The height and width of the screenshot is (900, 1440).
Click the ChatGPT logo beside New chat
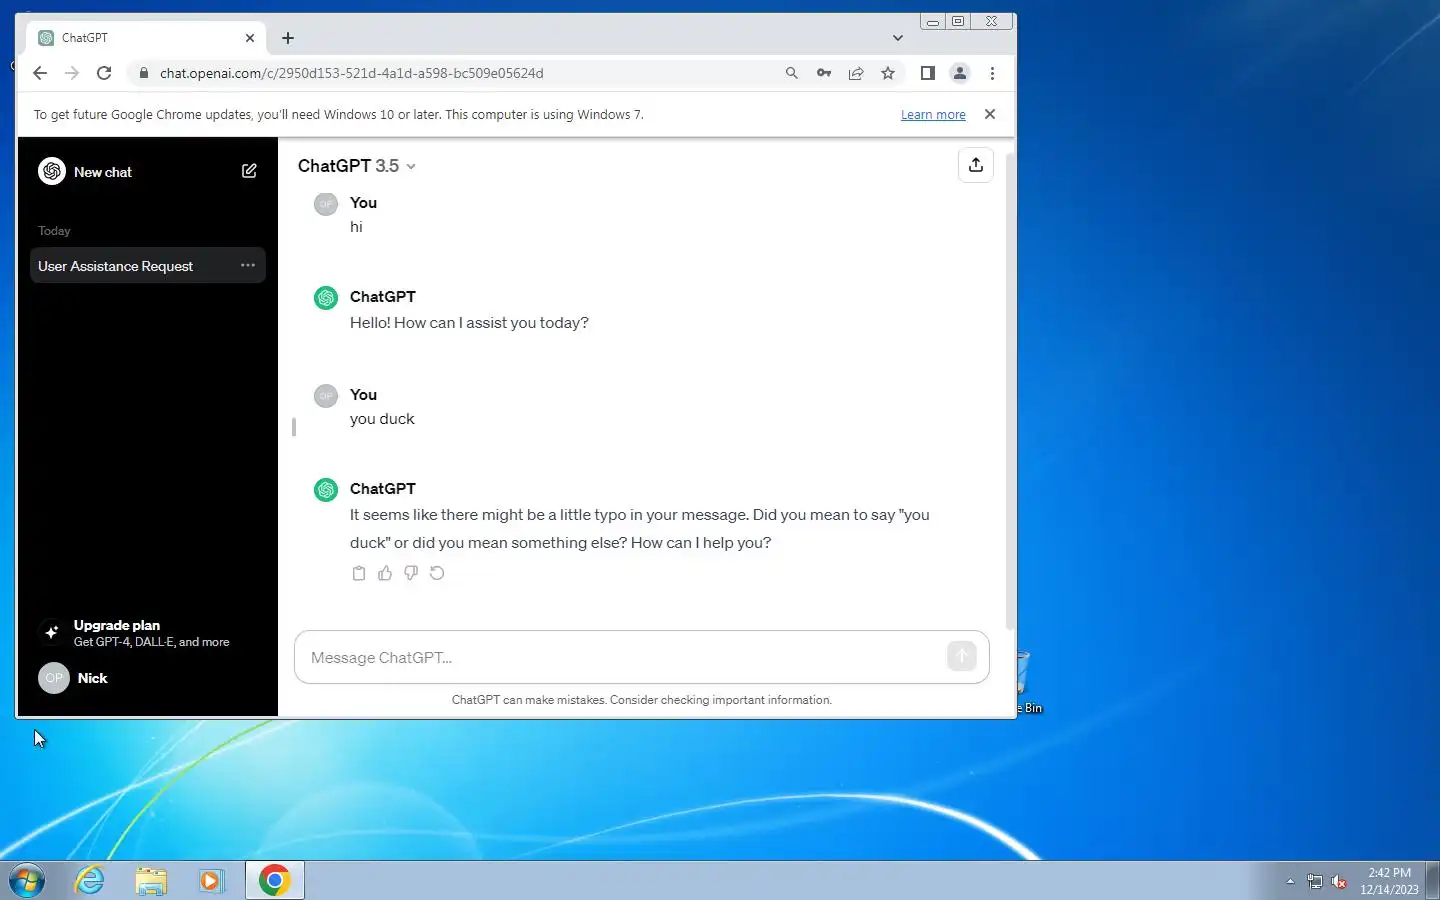pos(52,171)
